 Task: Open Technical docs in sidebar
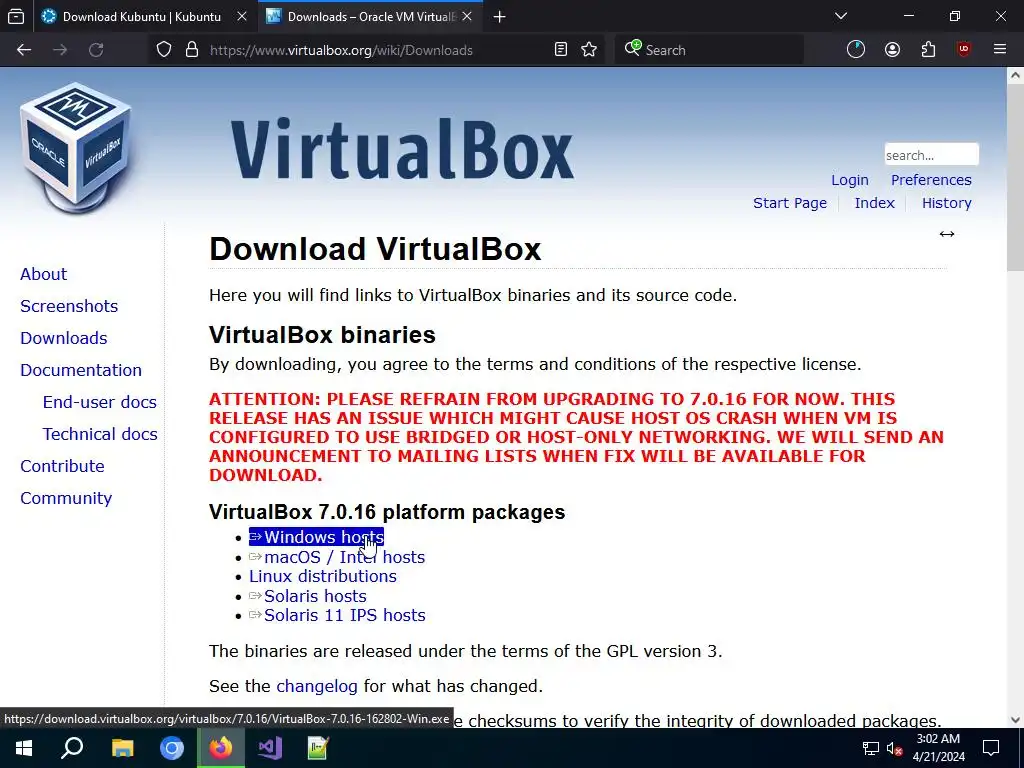pyautogui.click(x=100, y=434)
